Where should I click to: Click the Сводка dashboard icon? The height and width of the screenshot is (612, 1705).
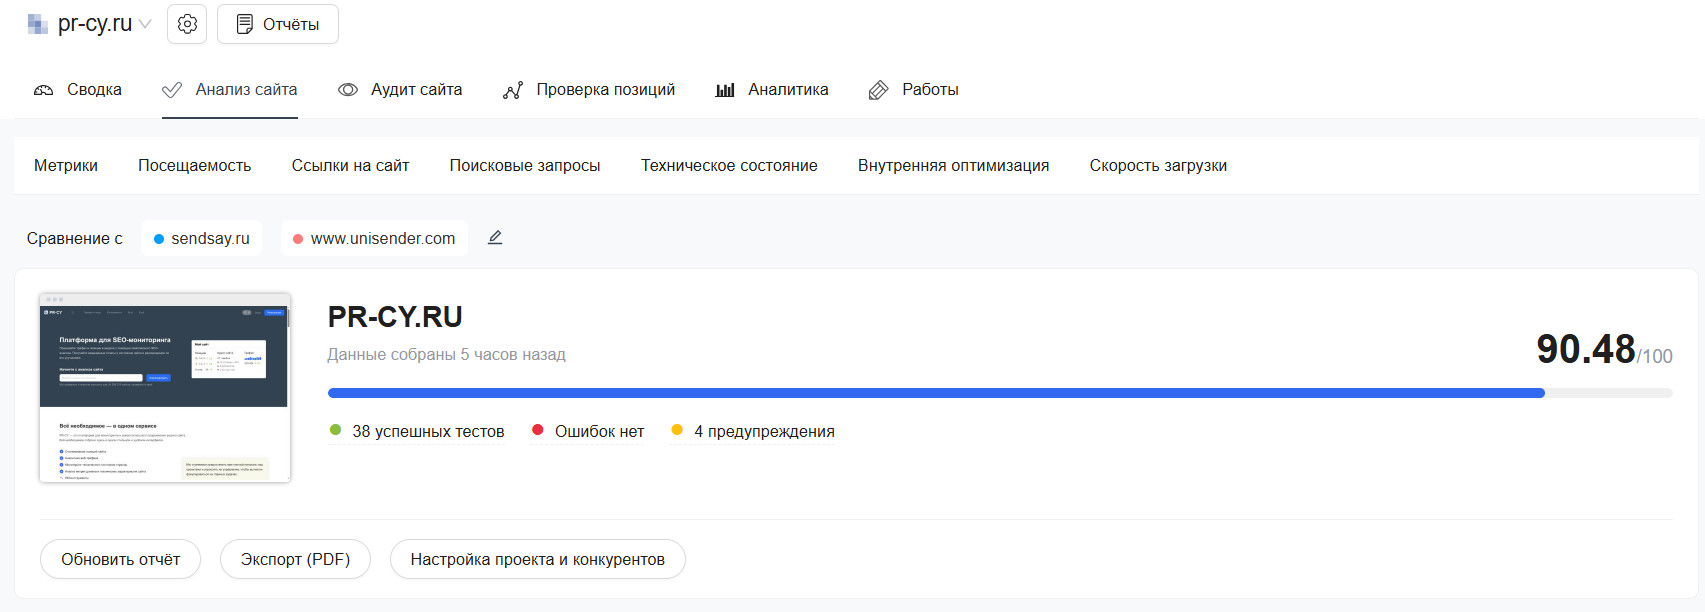(44, 90)
